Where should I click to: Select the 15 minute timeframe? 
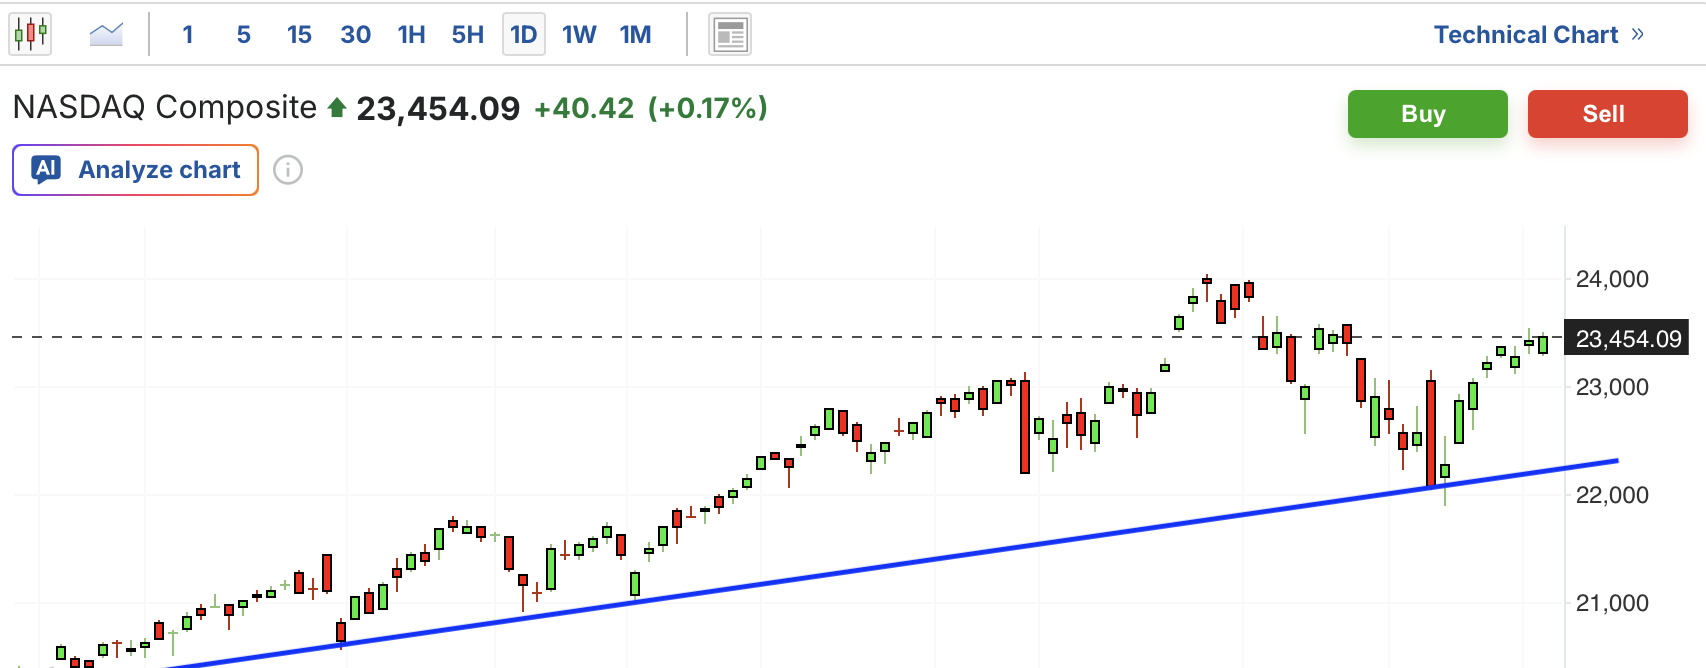pos(299,35)
